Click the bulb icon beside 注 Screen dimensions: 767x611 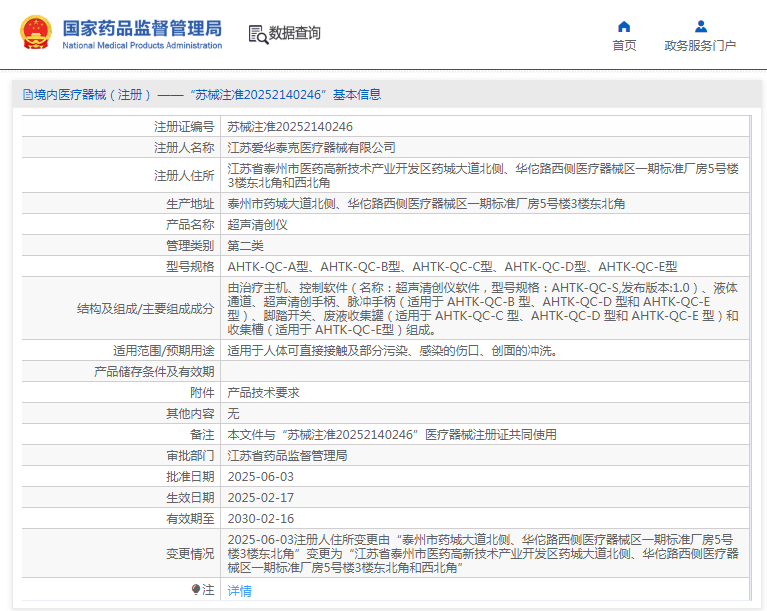[195, 590]
